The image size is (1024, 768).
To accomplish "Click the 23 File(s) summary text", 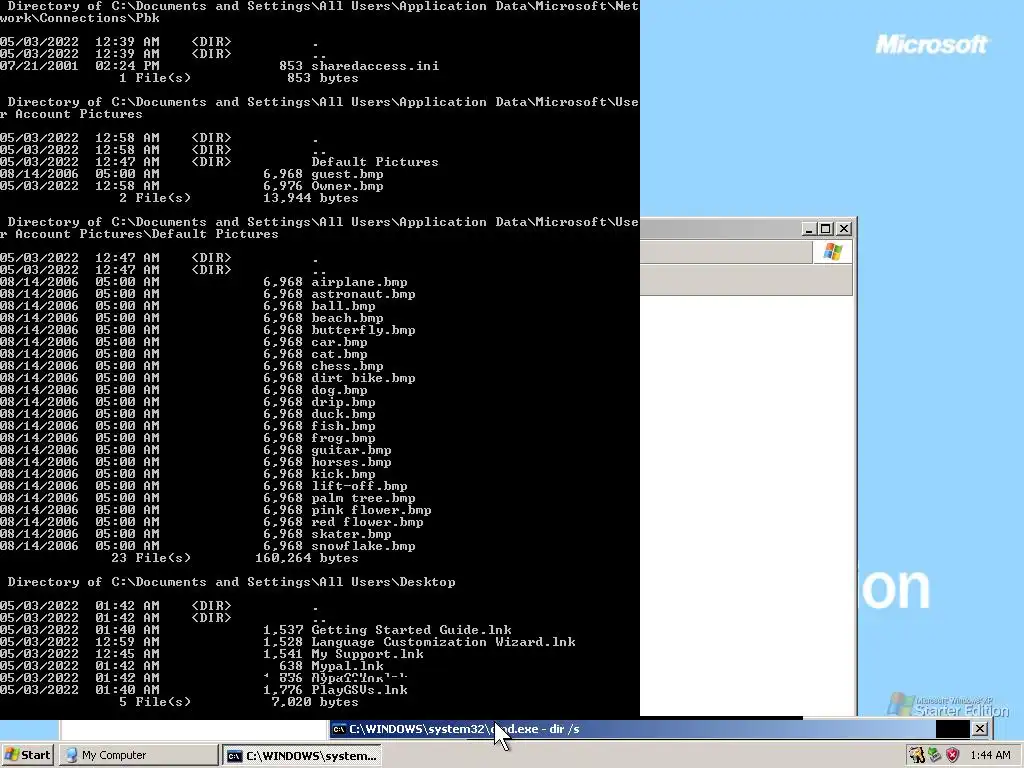I will point(151,558).
